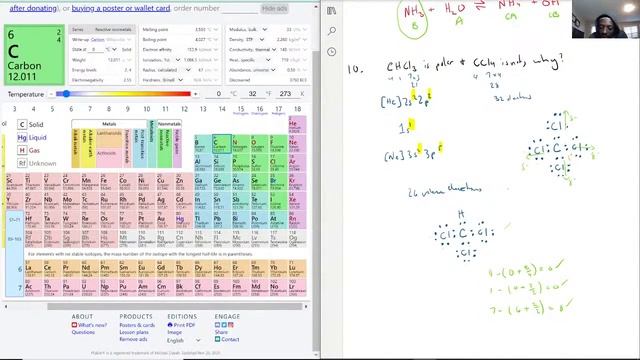The image size is (640, 360).
Task: Click the Temperature slider plus button
Action: [x=196, y=94]
